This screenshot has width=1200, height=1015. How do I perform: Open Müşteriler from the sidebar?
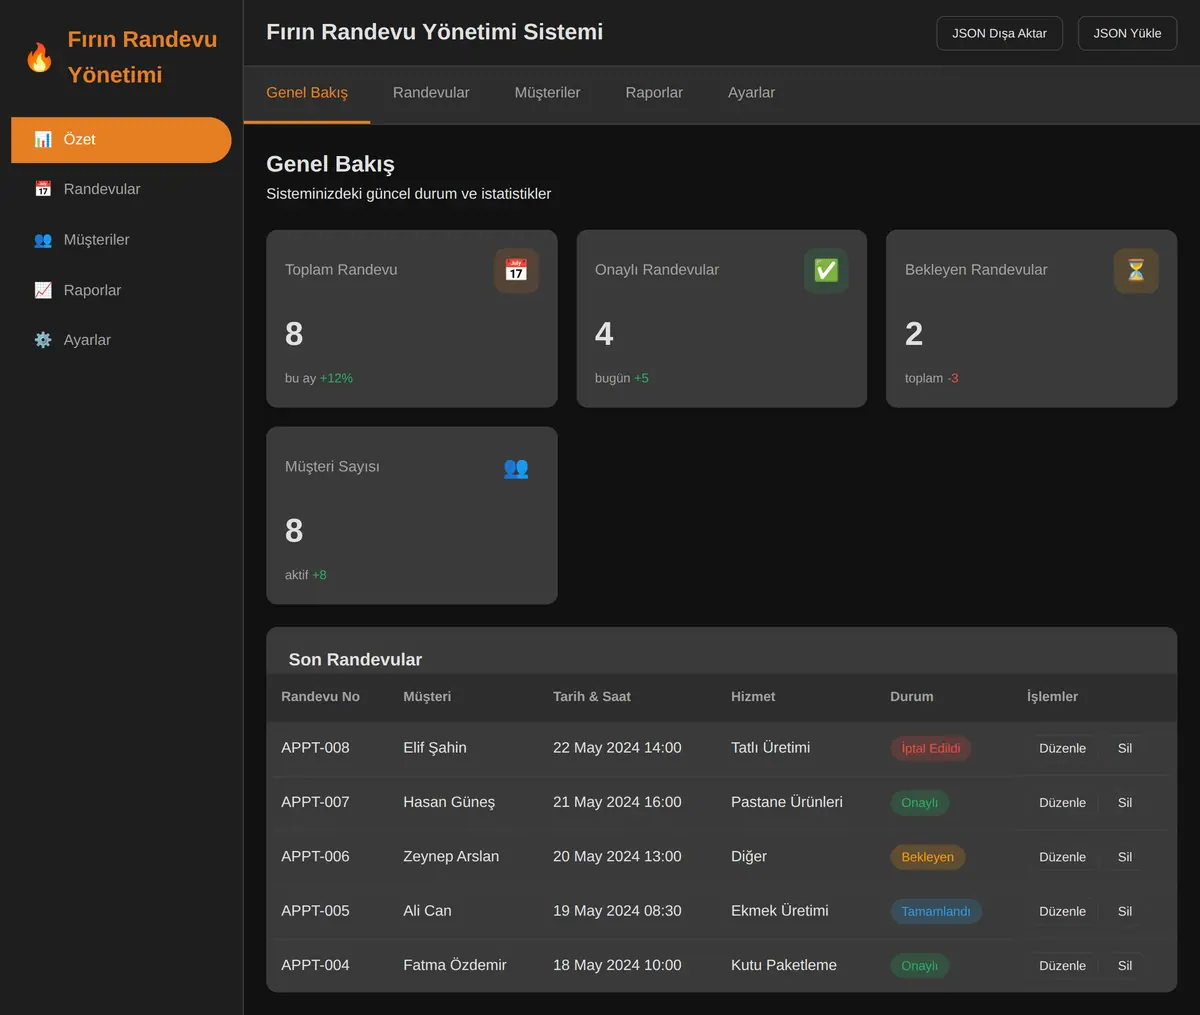tap(121, 240)
